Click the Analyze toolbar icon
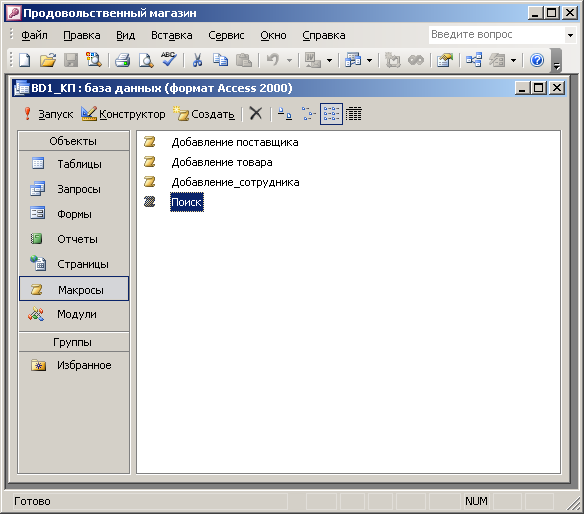The width and height of the screenshot is (584, 514). point(353,60)
